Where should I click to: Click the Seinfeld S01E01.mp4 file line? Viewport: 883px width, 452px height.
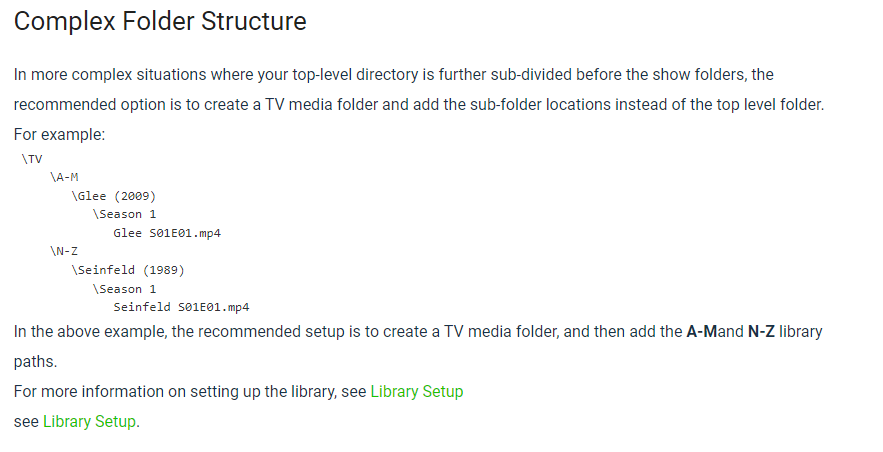[x=181, y=307]
